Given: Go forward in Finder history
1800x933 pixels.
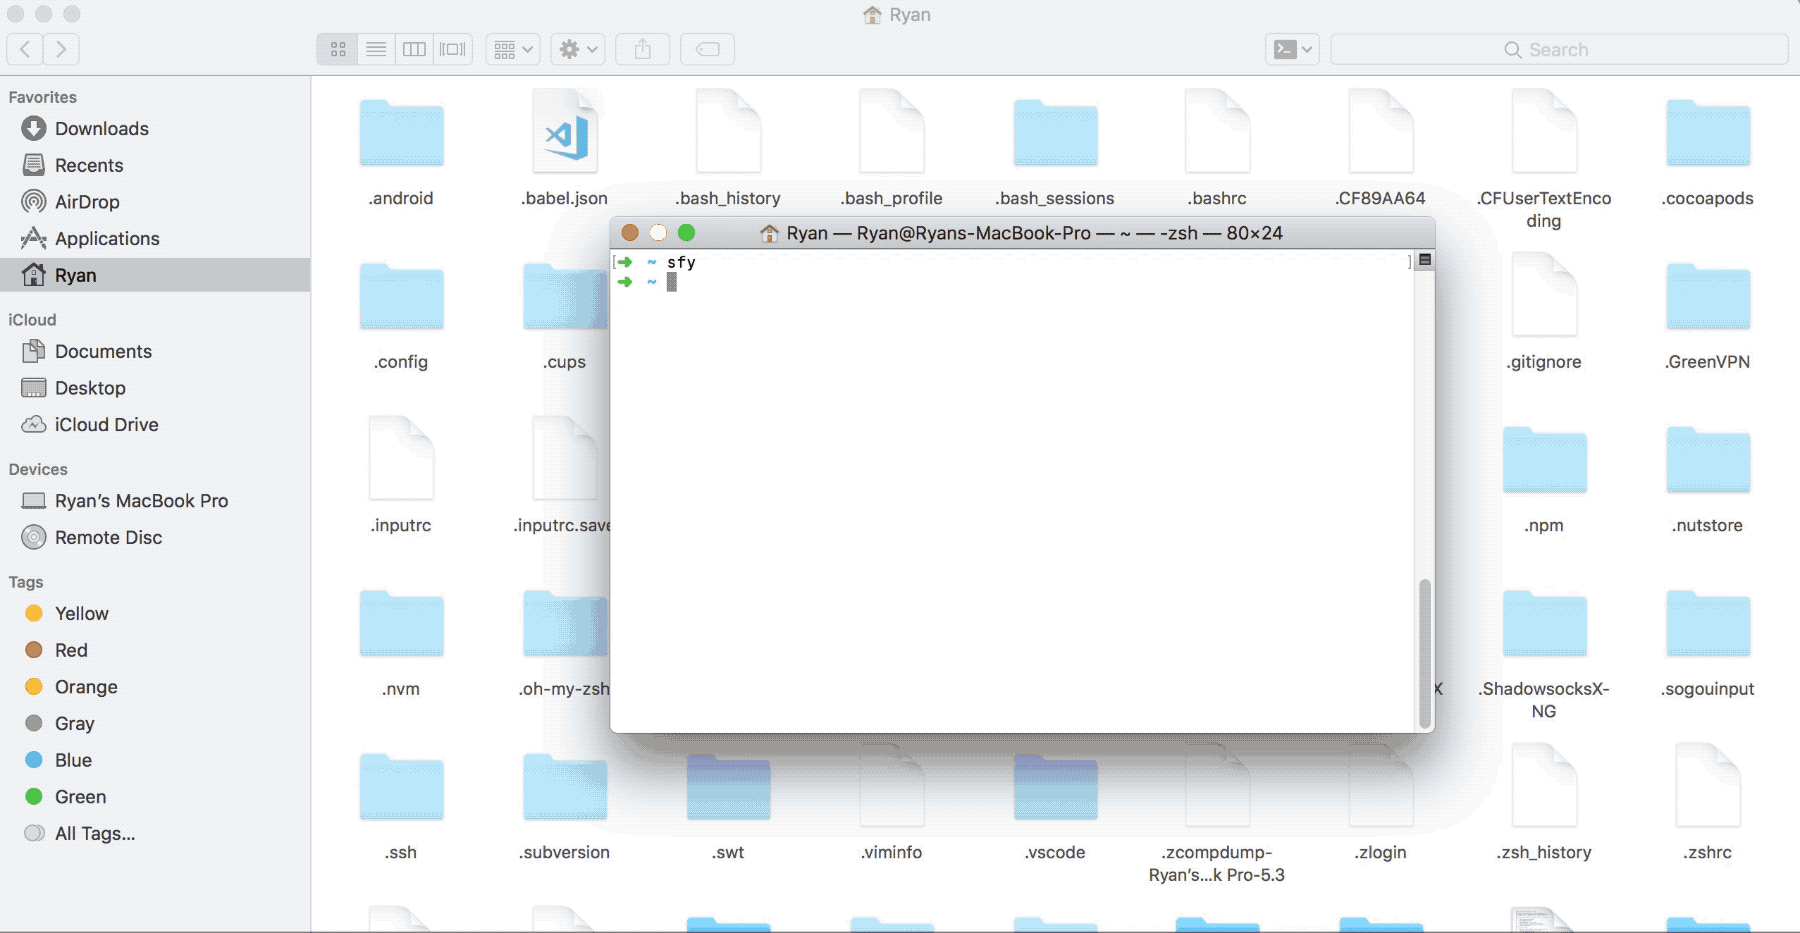Looking at the screenshot, I should 61,49.
